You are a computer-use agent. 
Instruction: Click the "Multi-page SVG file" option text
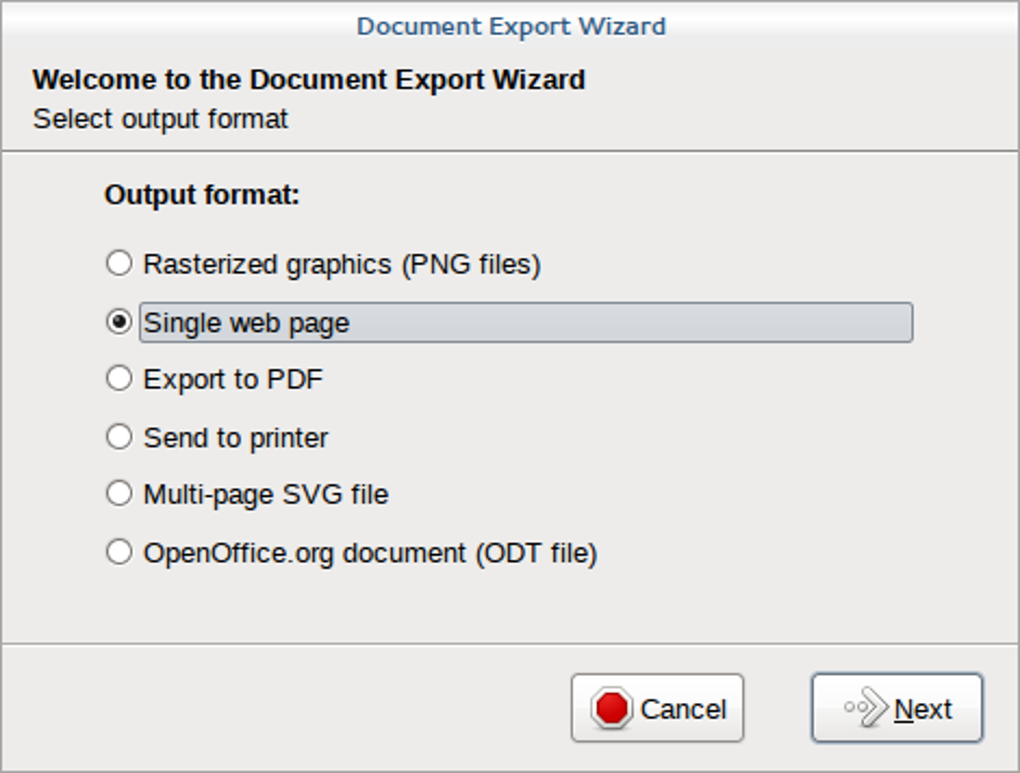[x=266, y=494]
